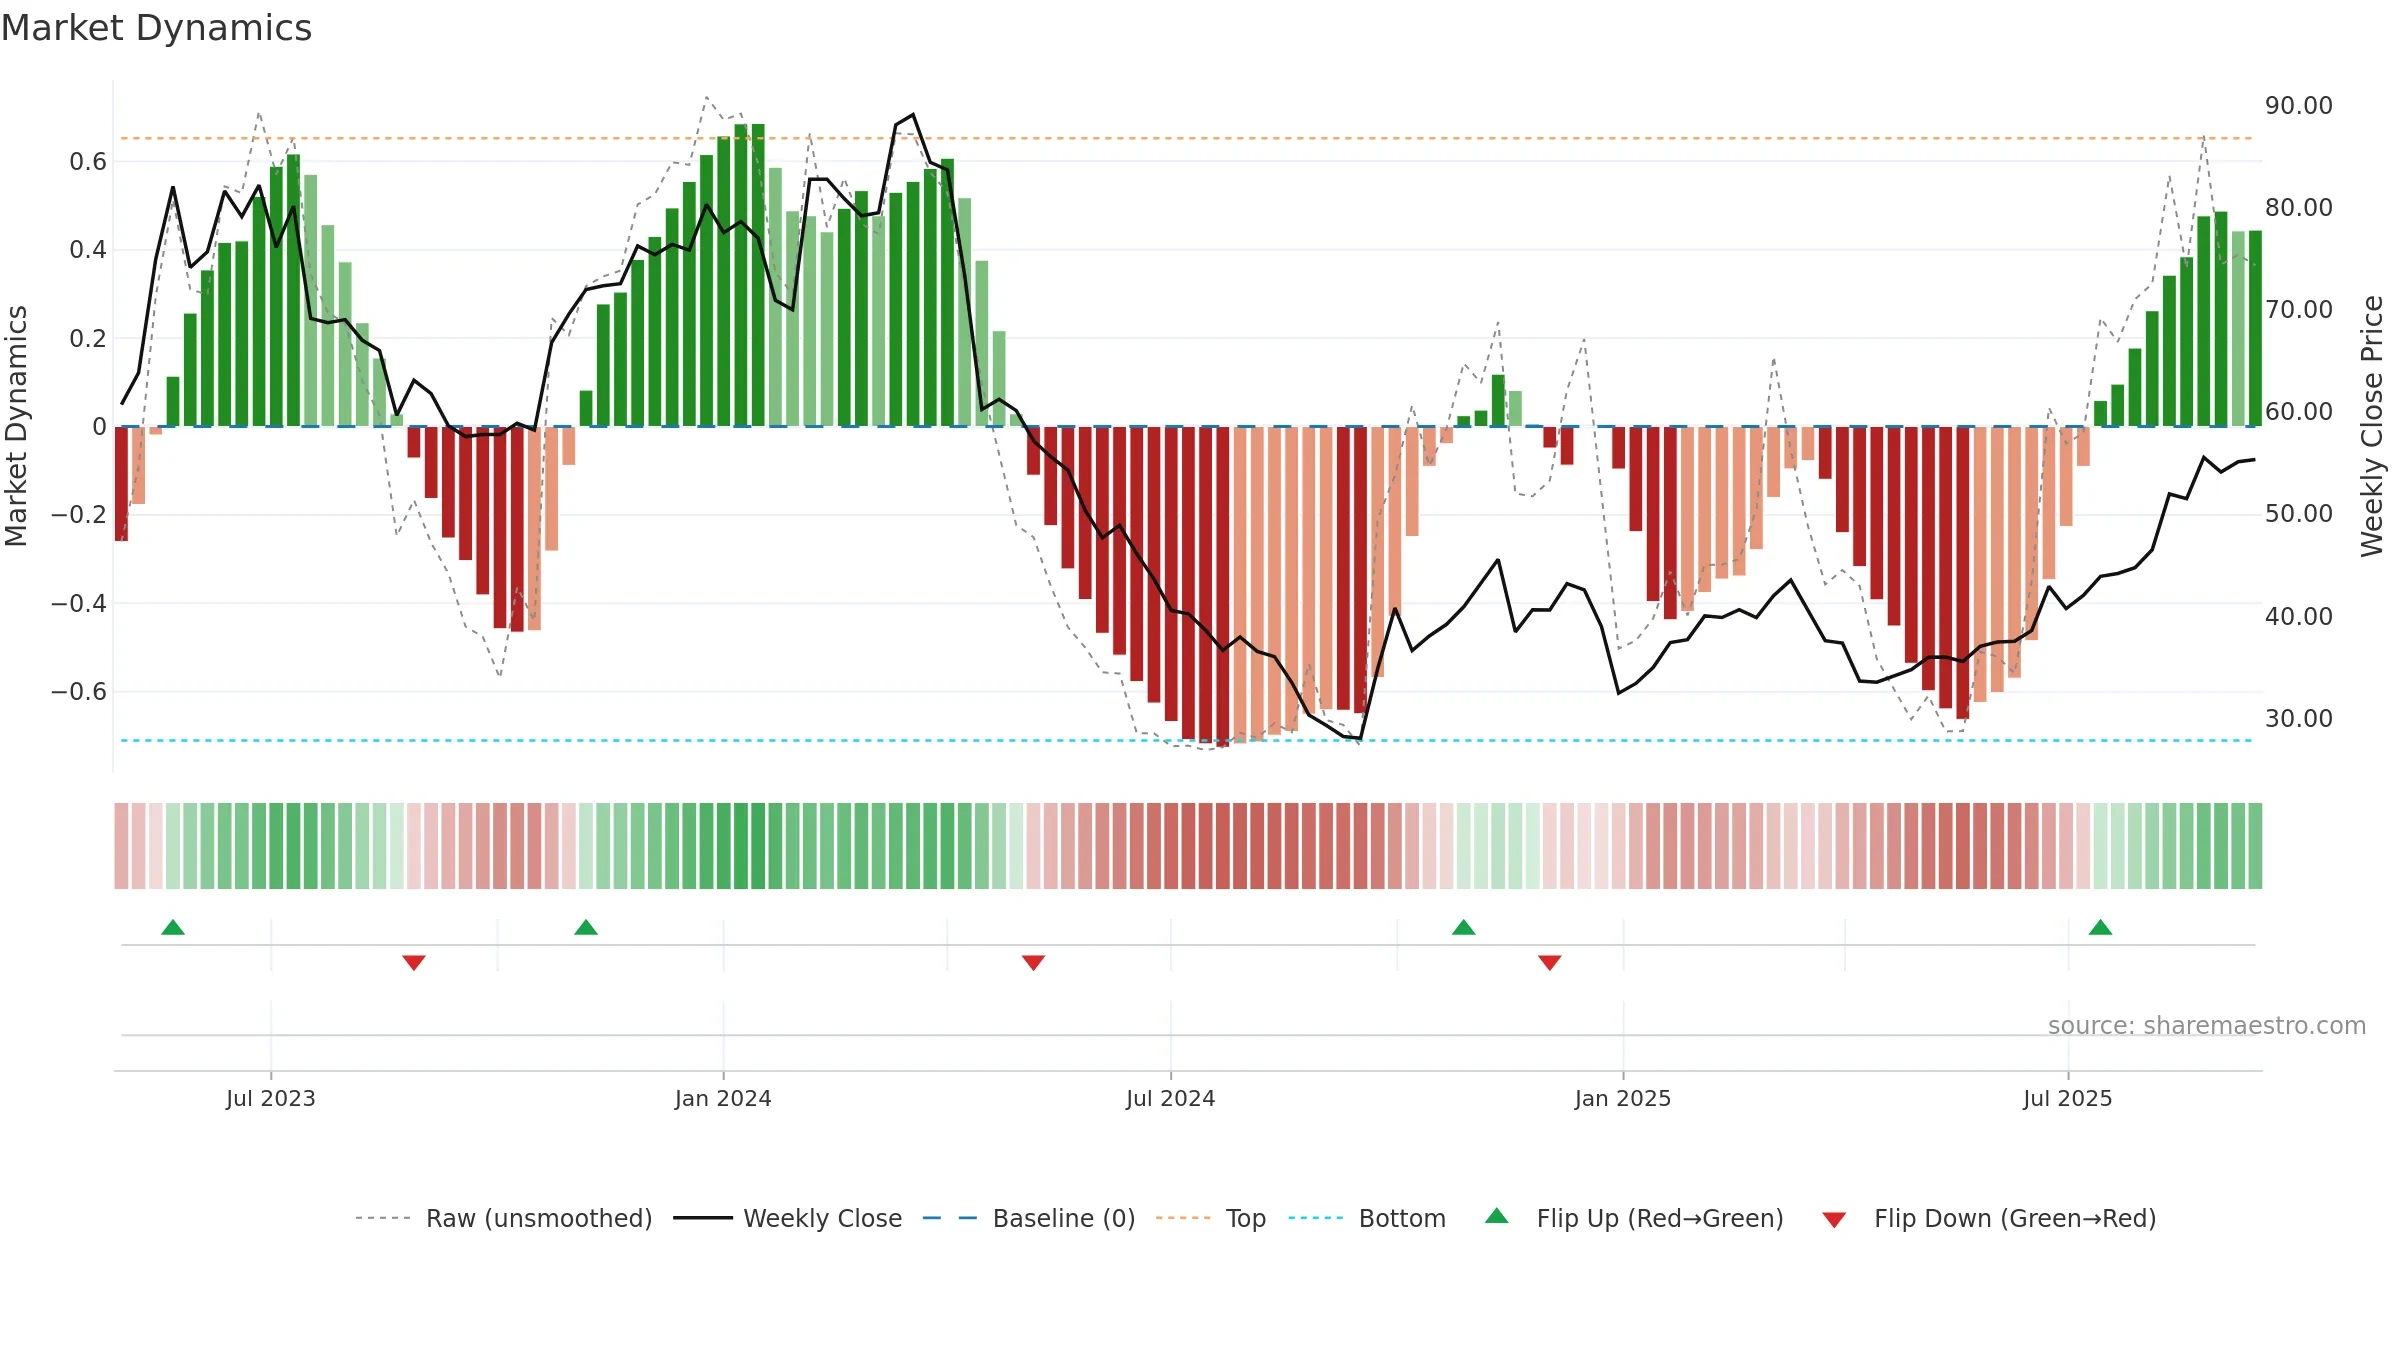Click the Market Dynamics chart title

157,28
